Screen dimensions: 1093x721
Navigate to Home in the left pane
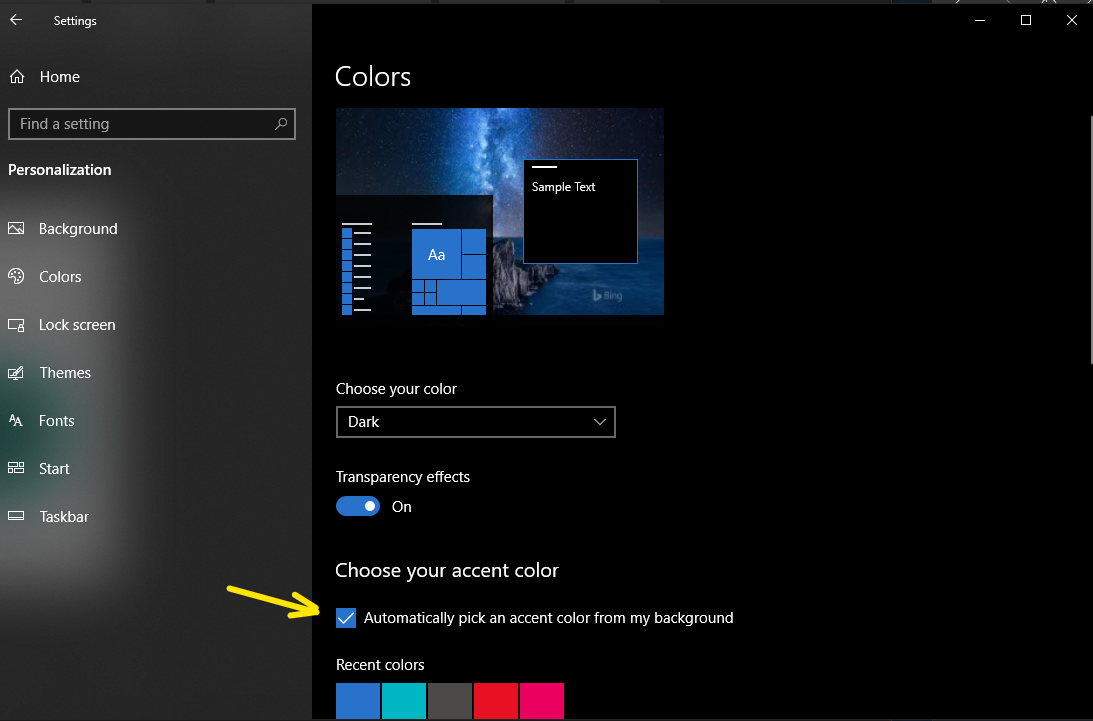(x=58, y=76)
